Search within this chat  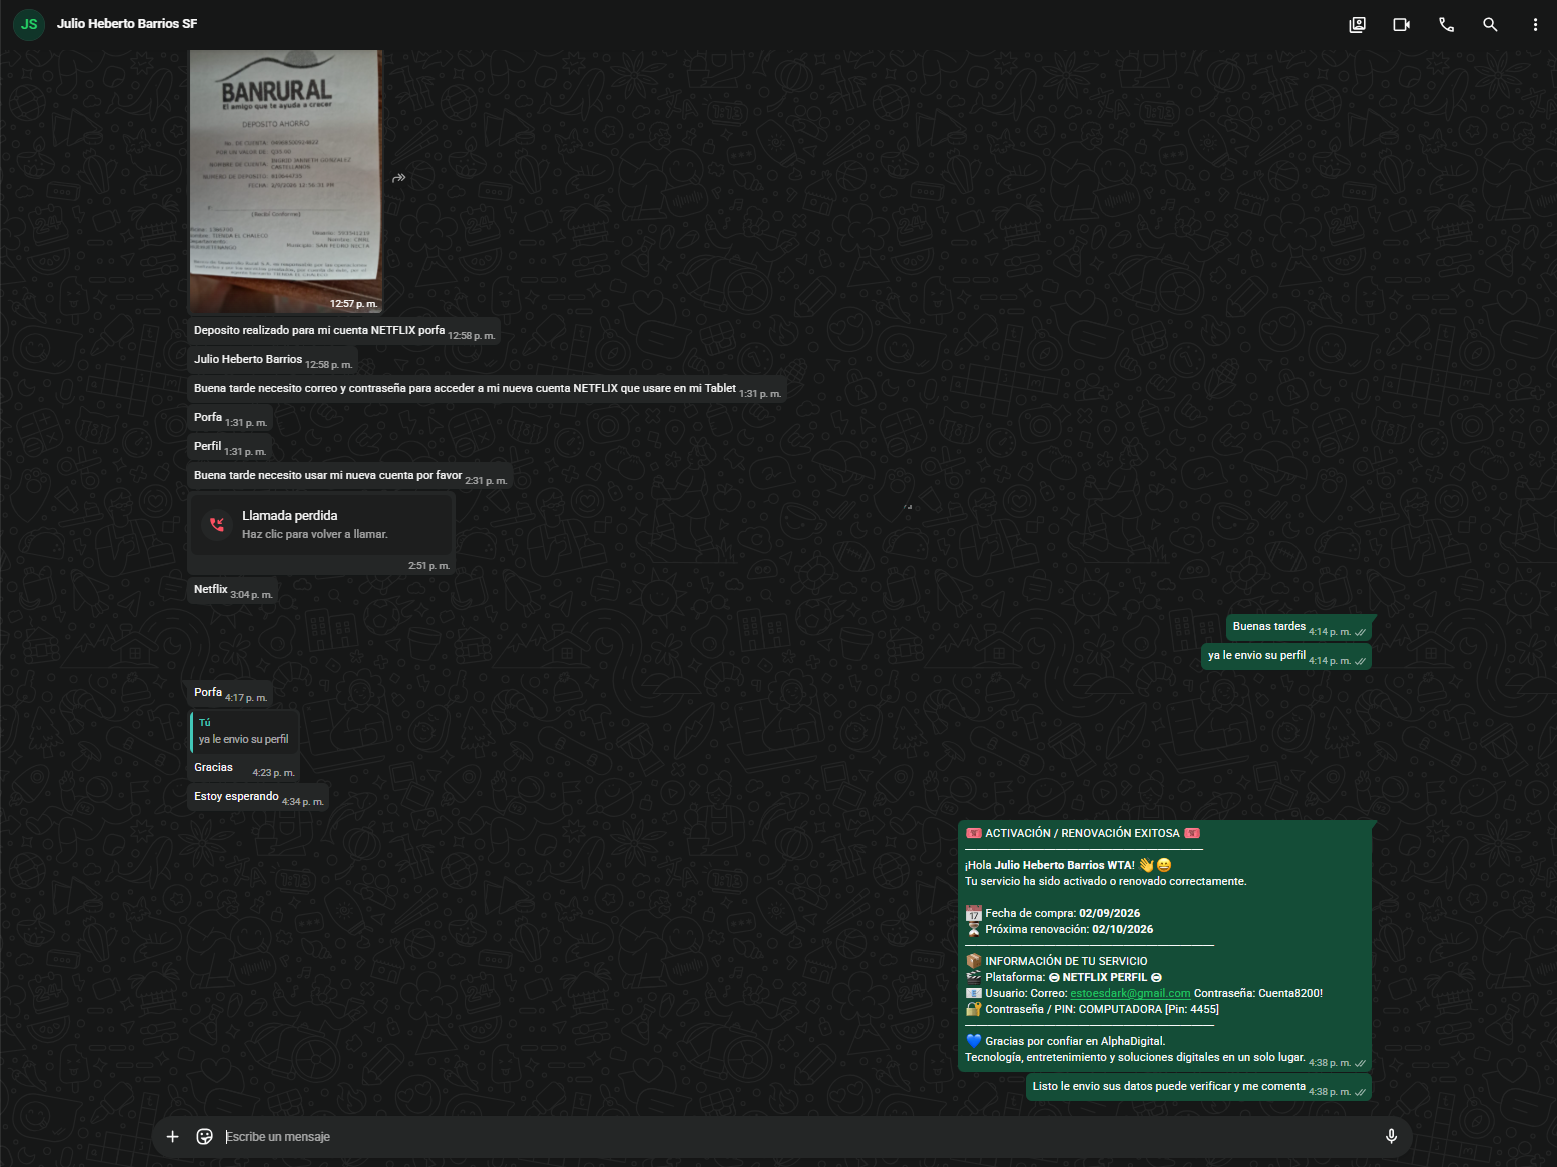click(1490, 25)
